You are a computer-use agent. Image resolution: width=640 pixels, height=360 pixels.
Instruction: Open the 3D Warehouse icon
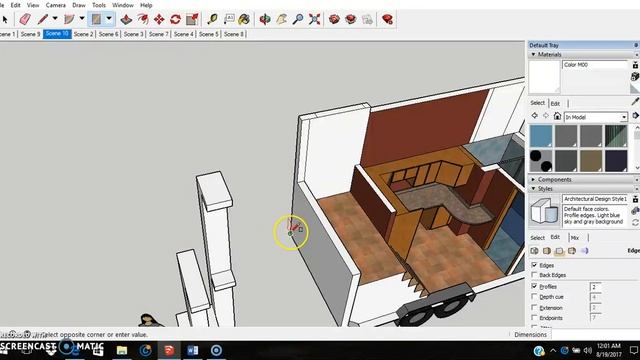(334, 19)
